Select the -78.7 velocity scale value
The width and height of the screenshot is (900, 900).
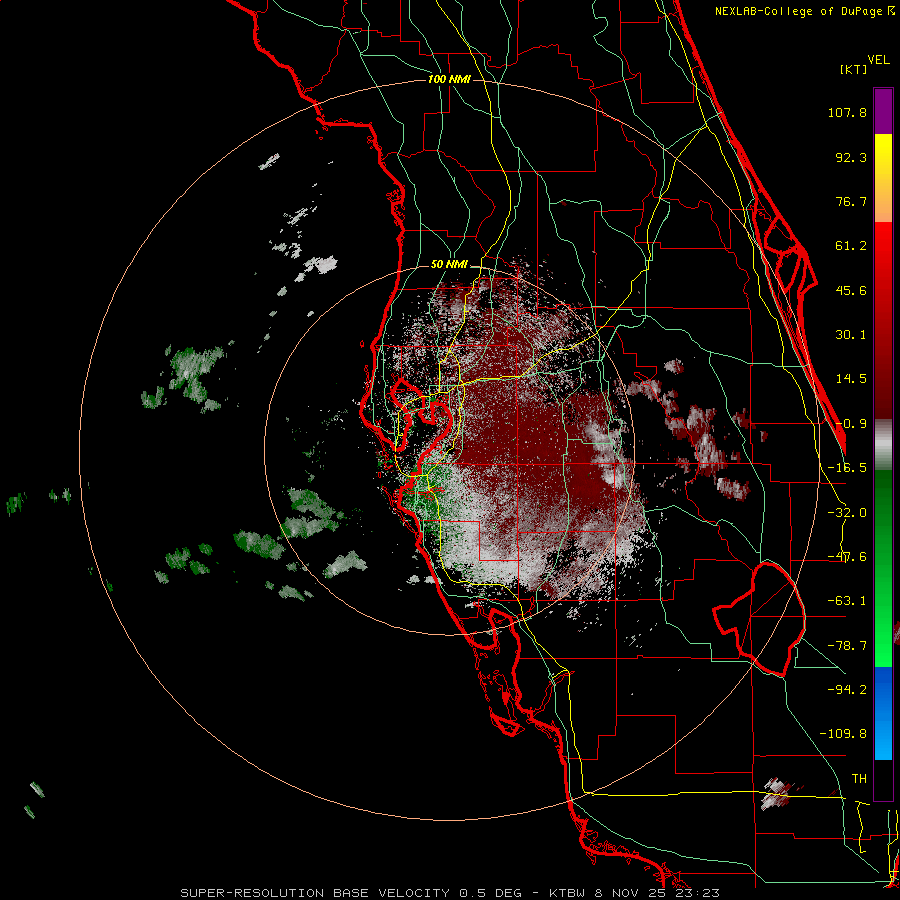click(847, 646)
